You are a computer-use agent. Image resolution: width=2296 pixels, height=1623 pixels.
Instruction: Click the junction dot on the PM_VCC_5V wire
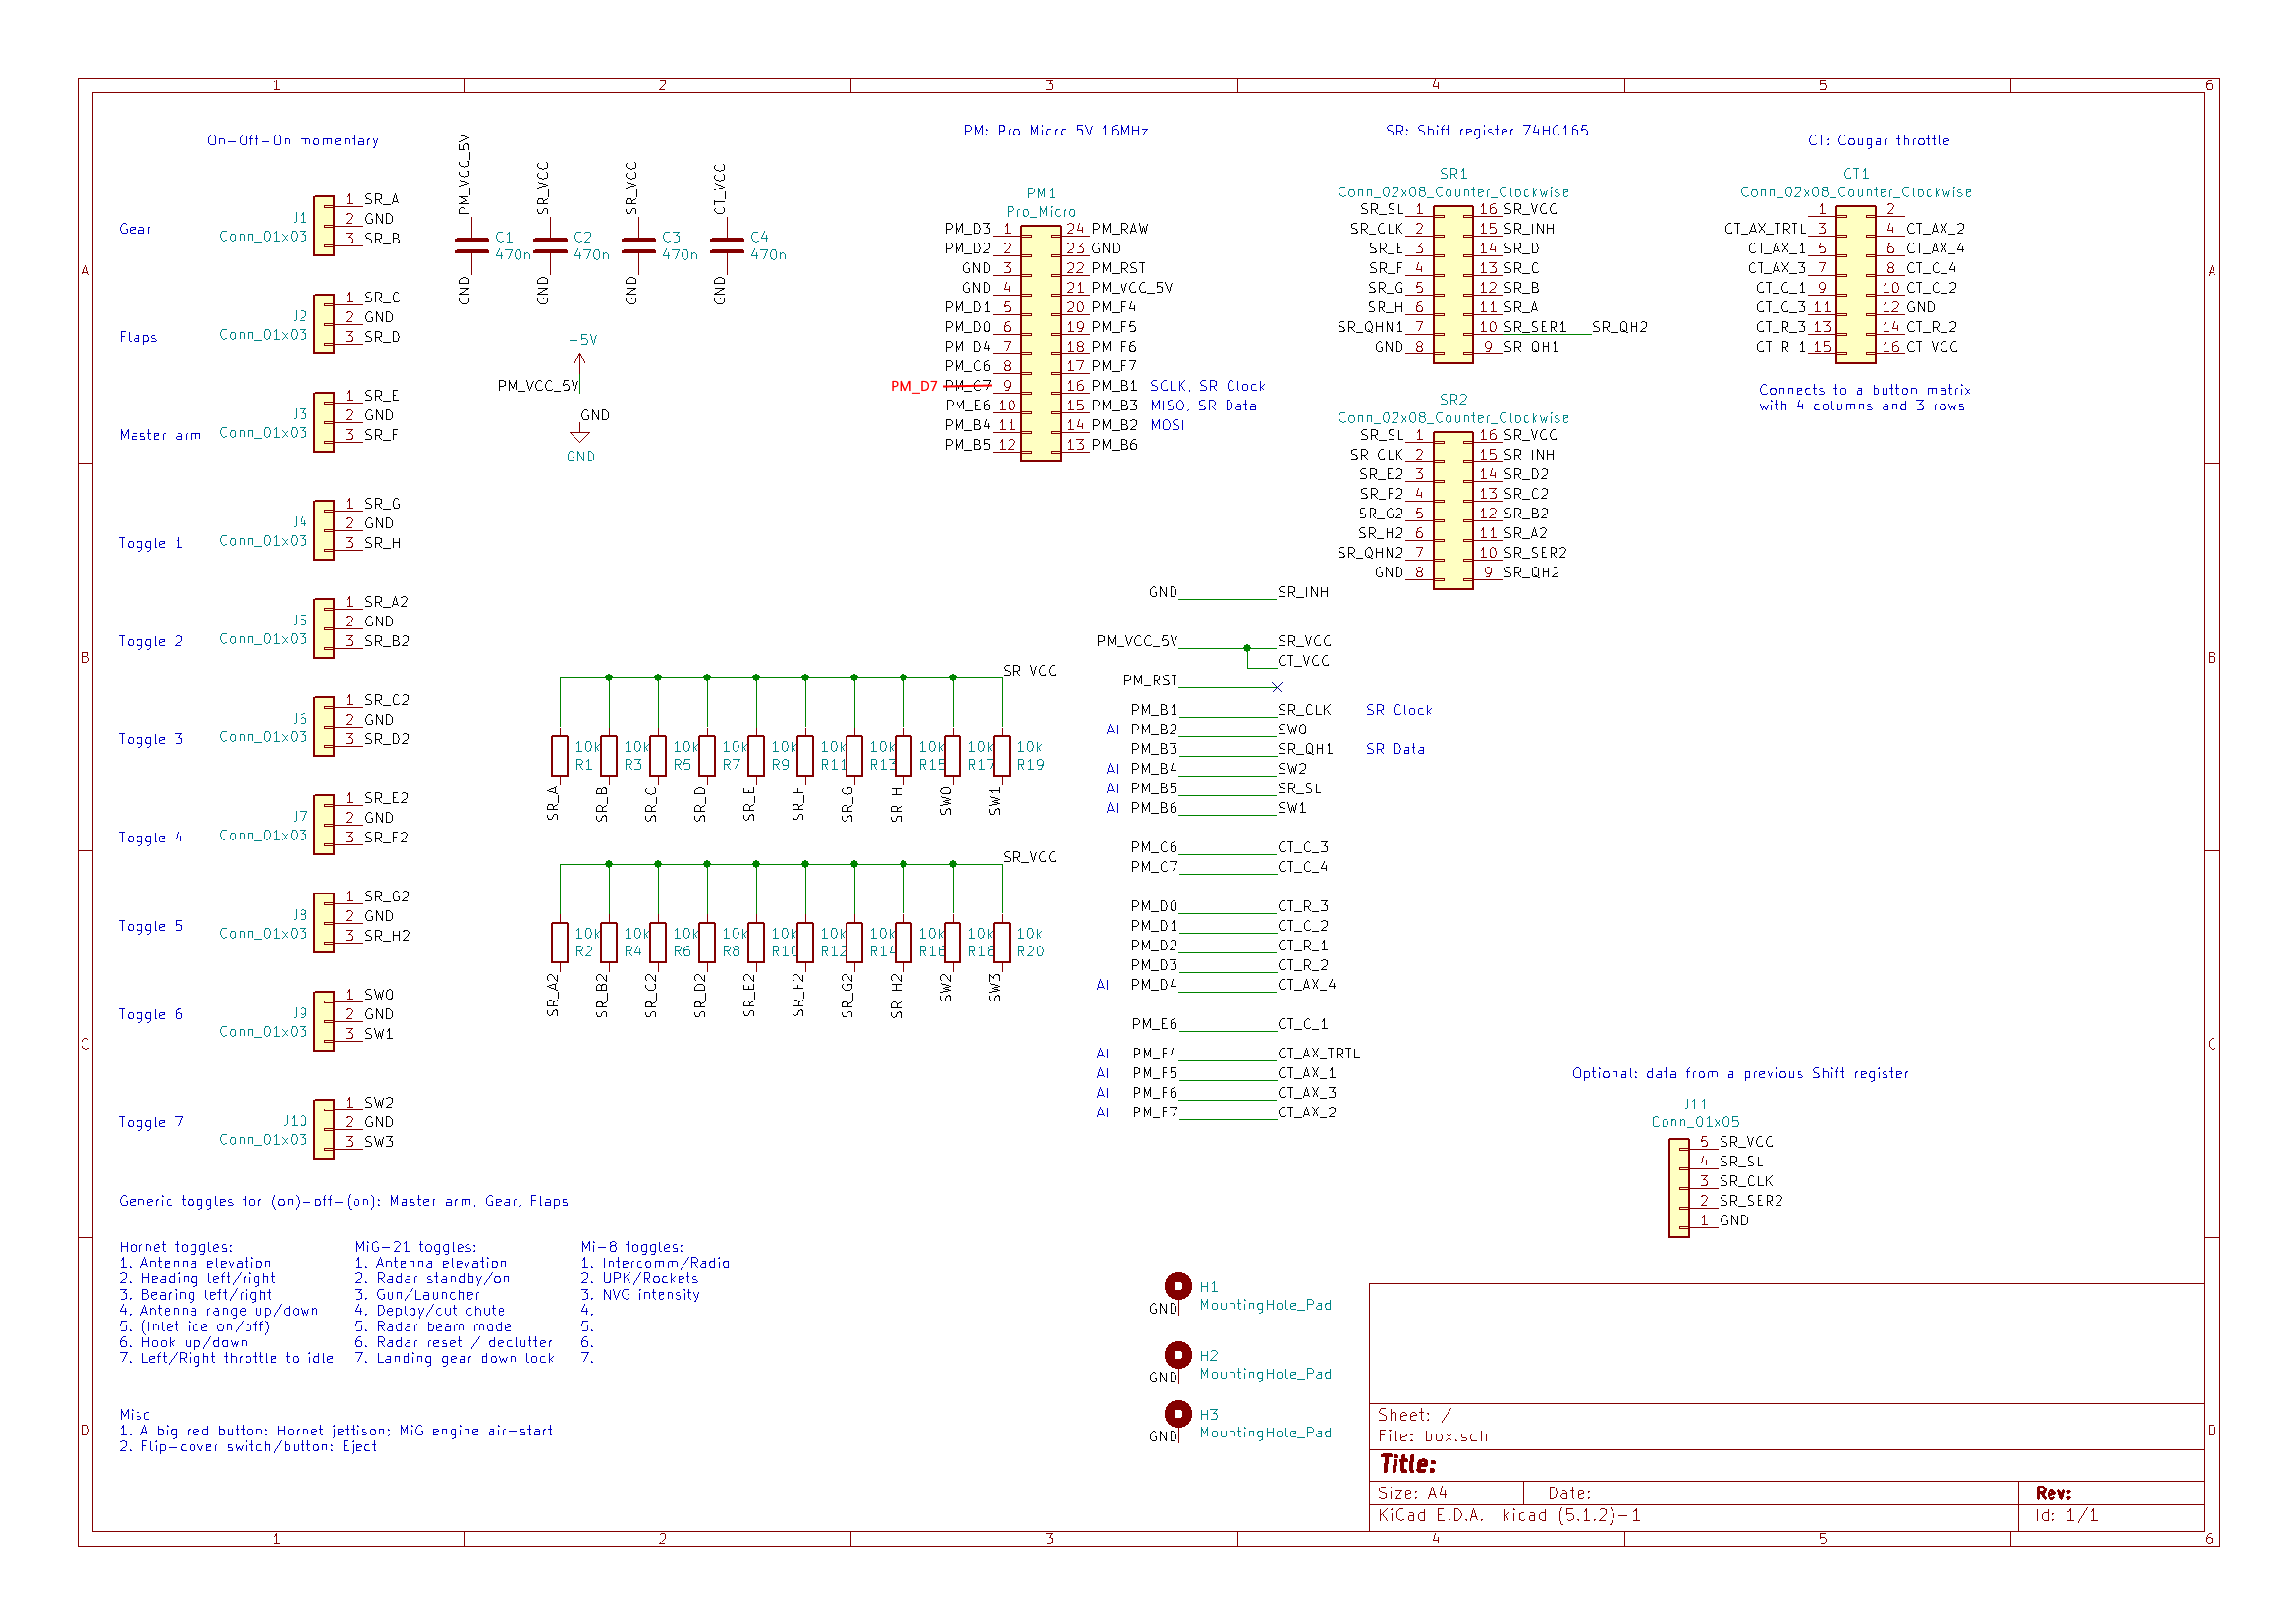[x=1247, y=648]
